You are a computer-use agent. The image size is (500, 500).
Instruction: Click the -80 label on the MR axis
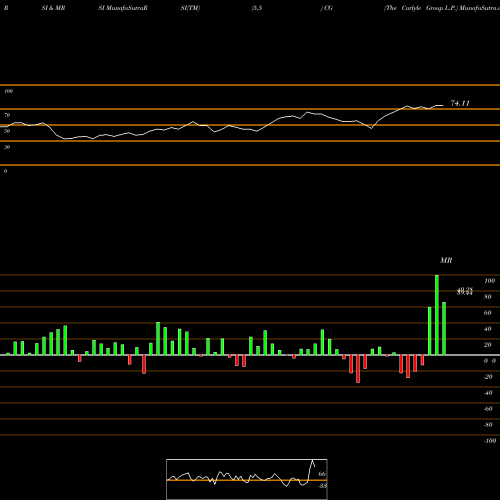(488, 425)
